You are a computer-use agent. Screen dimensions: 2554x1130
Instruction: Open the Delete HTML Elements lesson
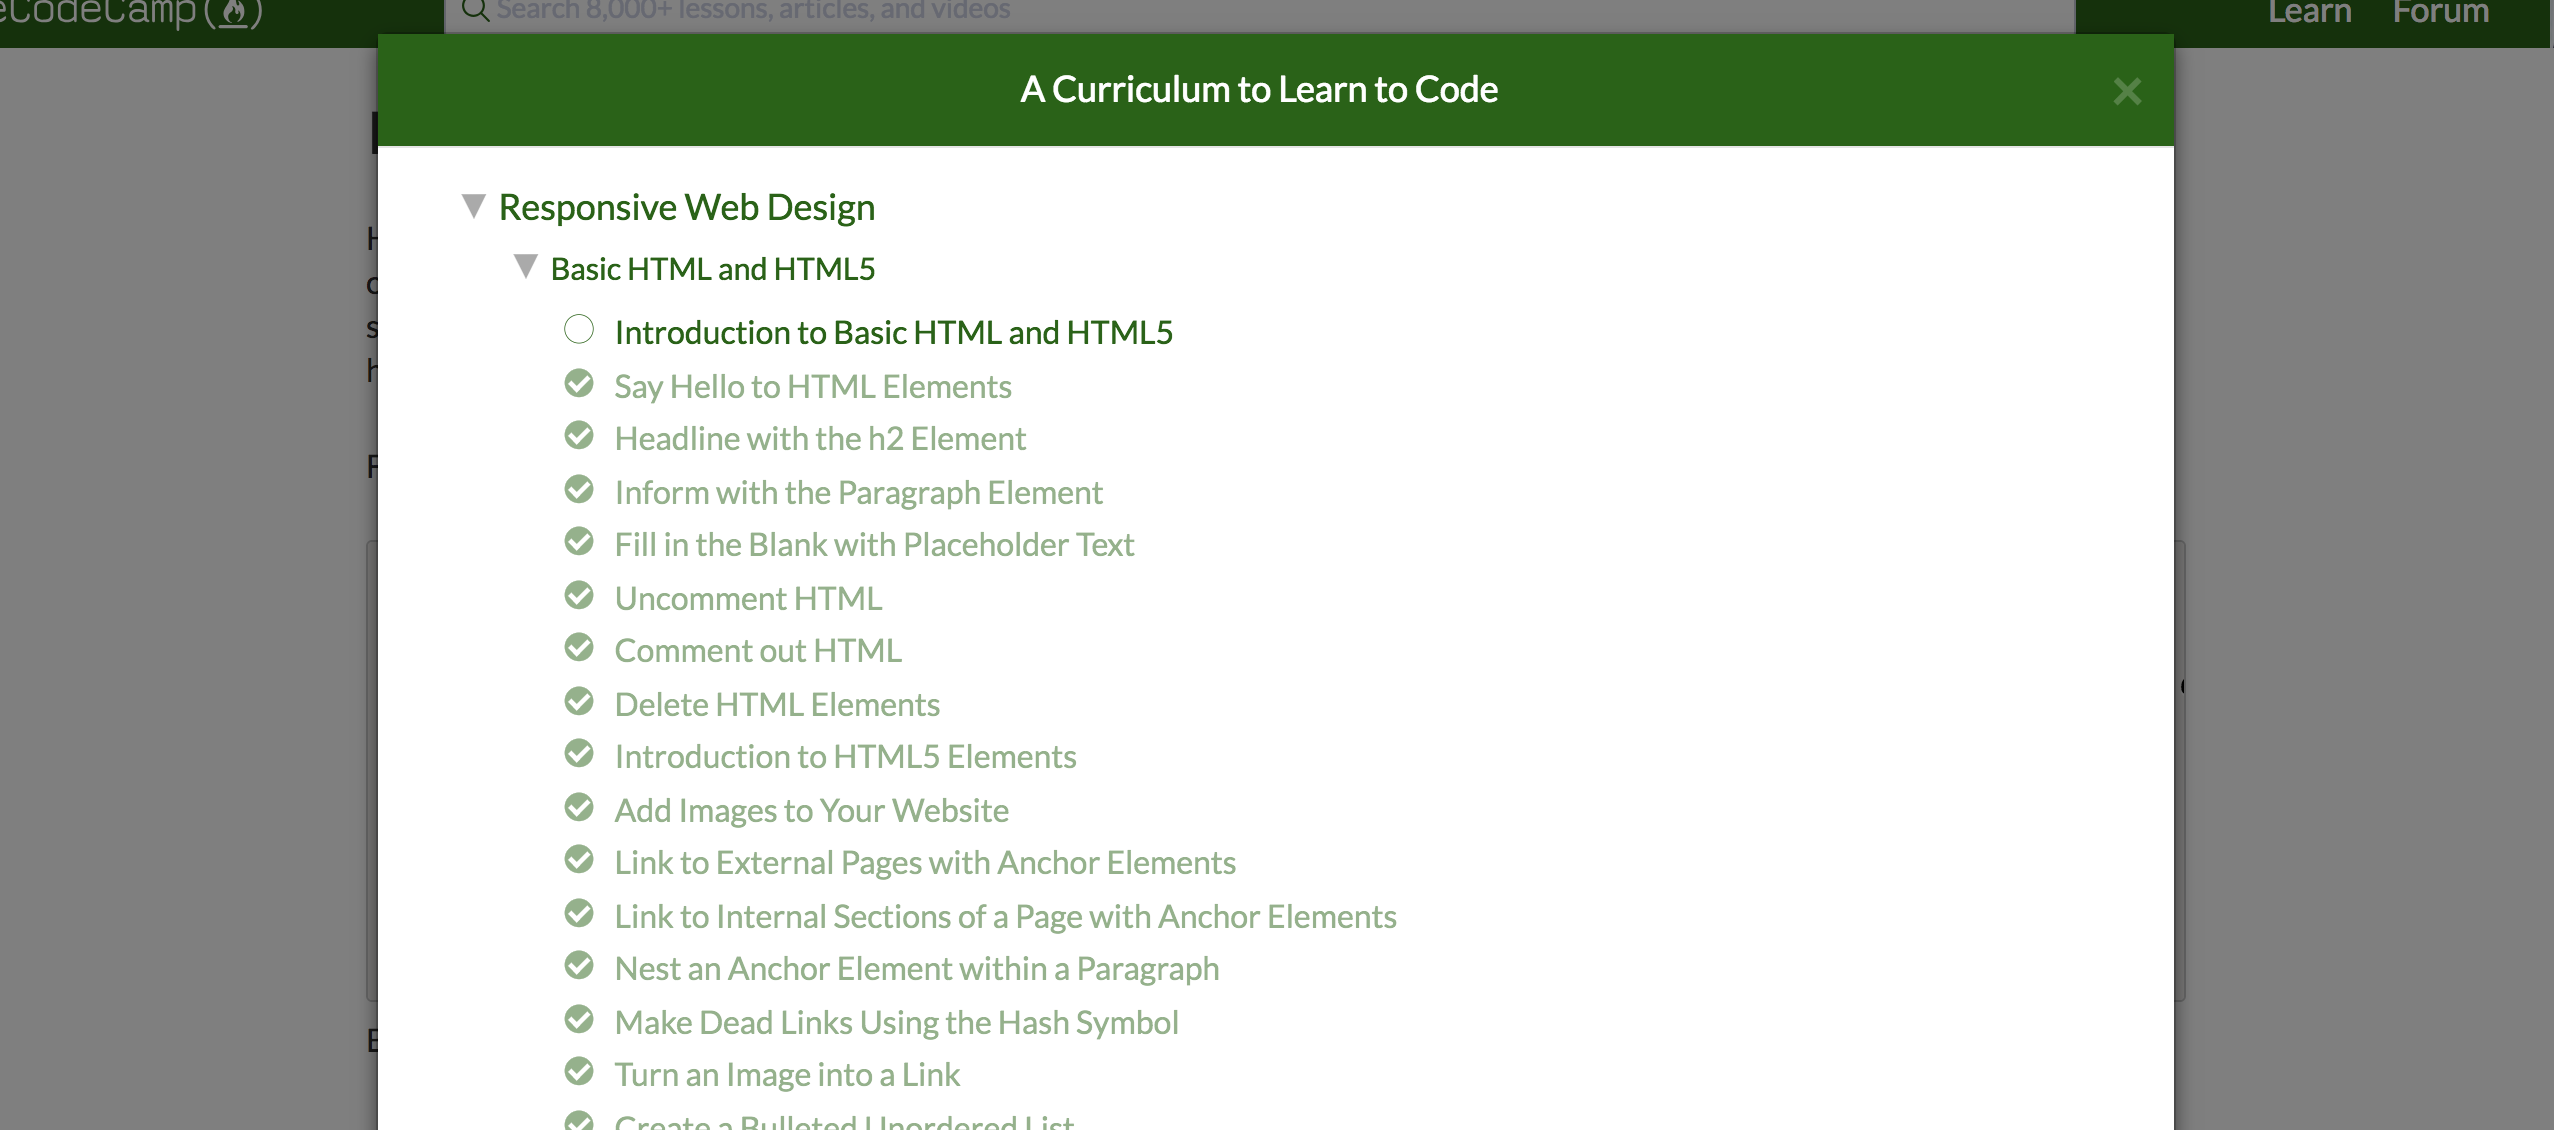(777, 704)
